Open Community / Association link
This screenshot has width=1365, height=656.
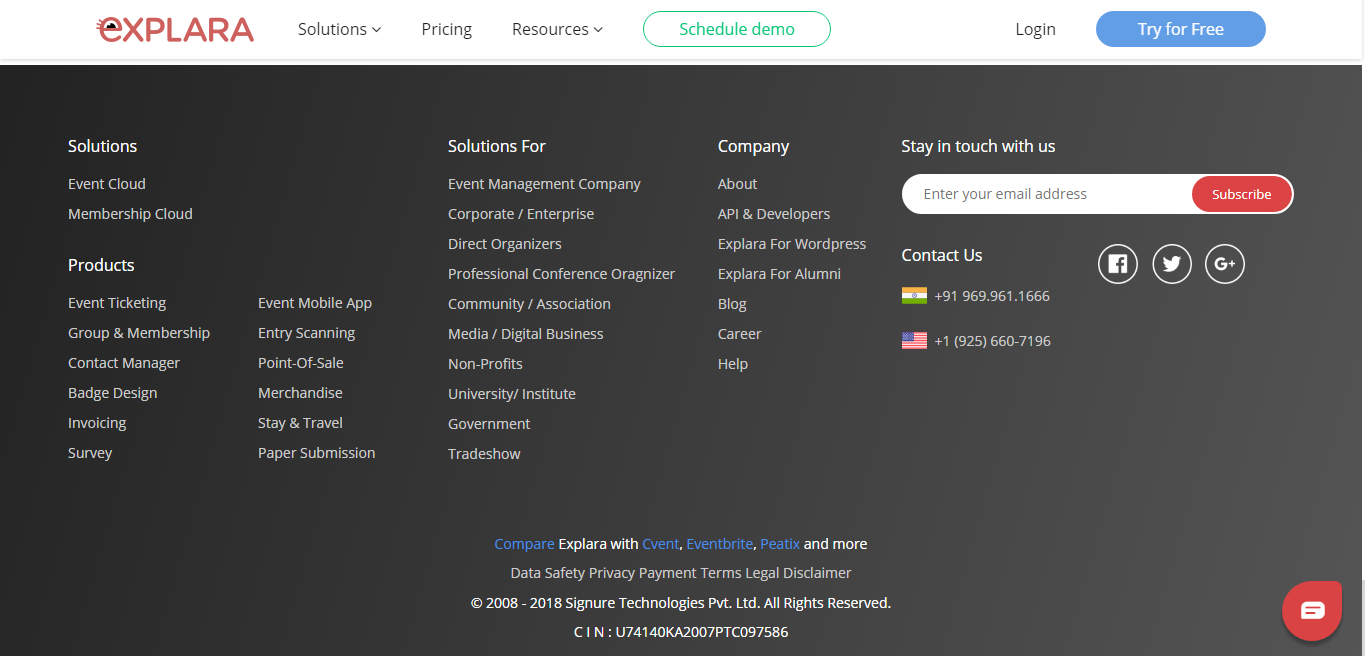(x=529, y=304)
